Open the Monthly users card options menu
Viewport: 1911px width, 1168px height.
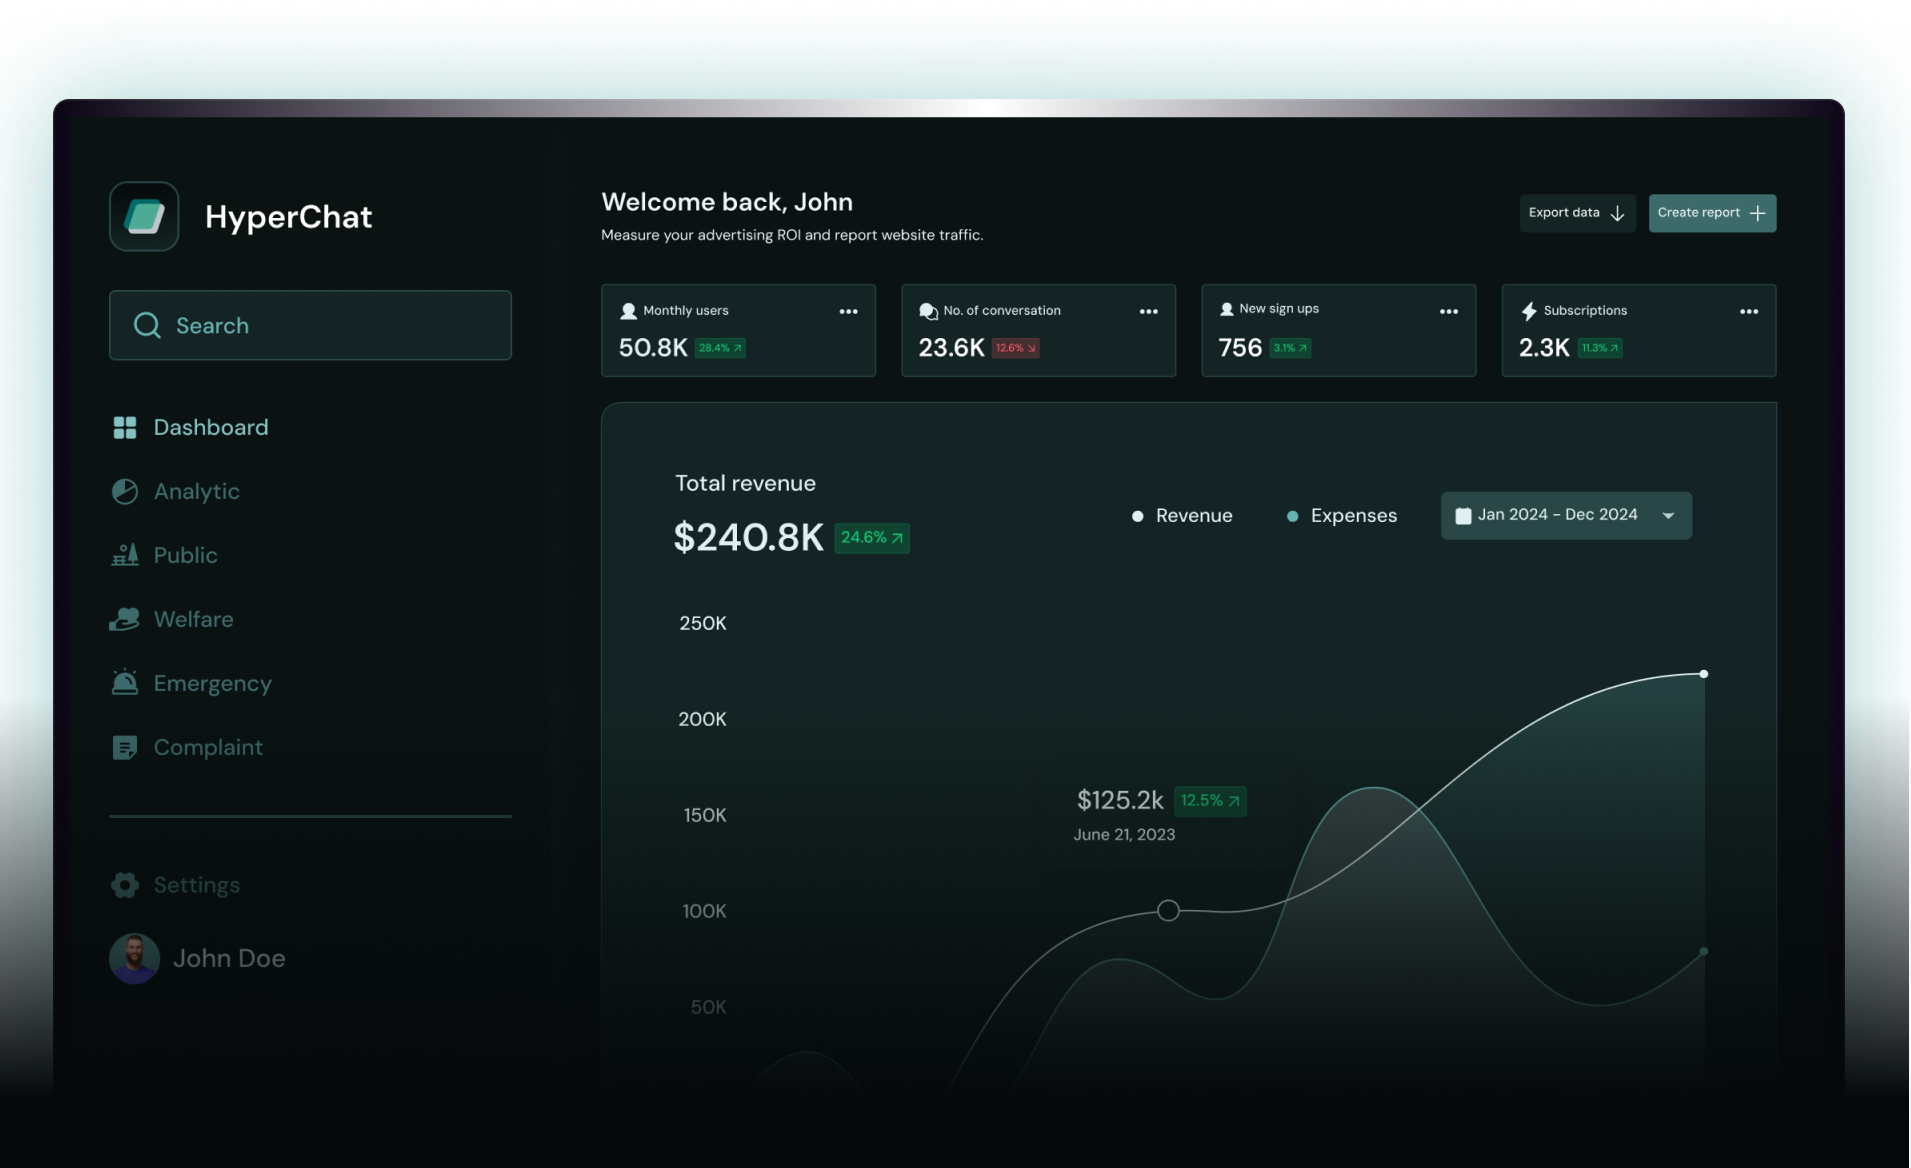[848, 312]
